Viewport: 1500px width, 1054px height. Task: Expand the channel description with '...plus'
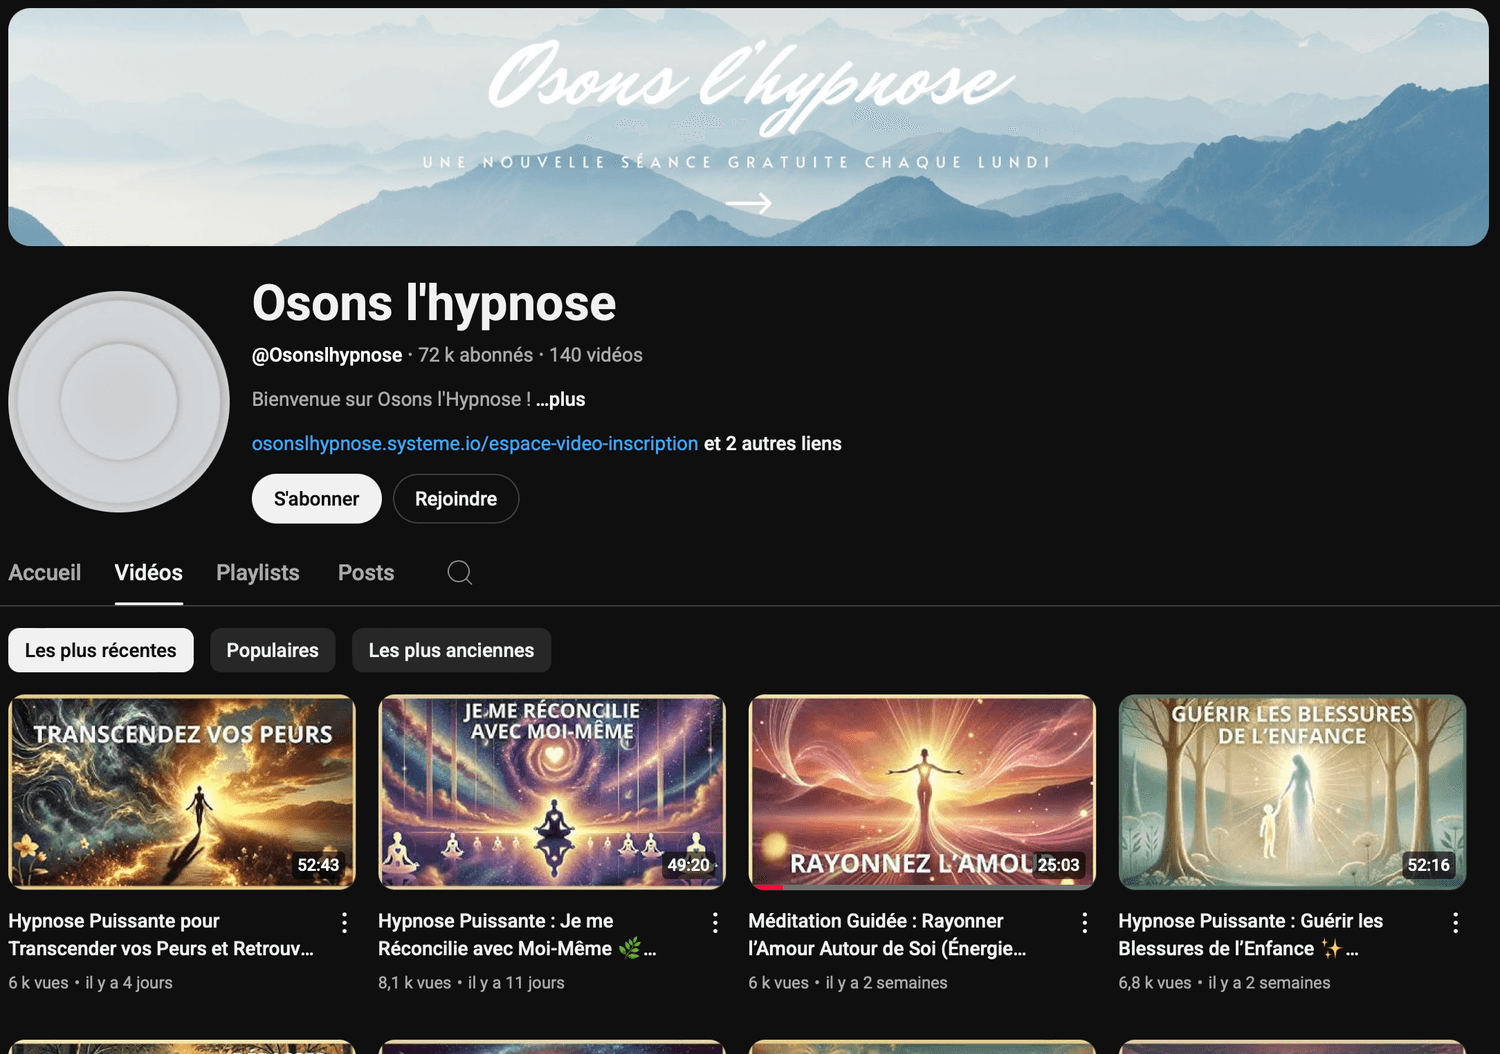pyautogui.click(x=561, y=399)
